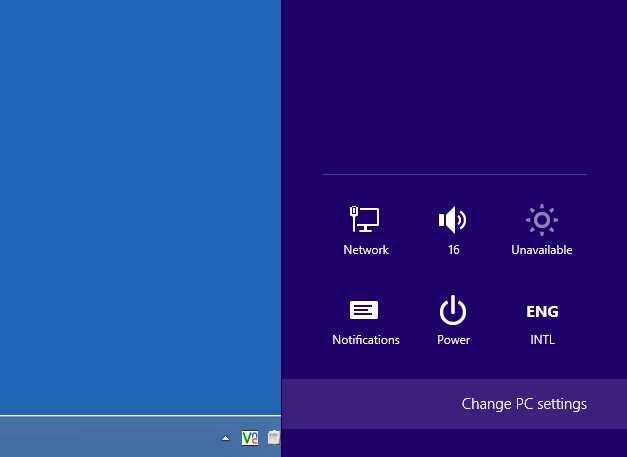Screen dimensions: 627x457
Task: Open the Power options icon
Action: tap(453, 310)
